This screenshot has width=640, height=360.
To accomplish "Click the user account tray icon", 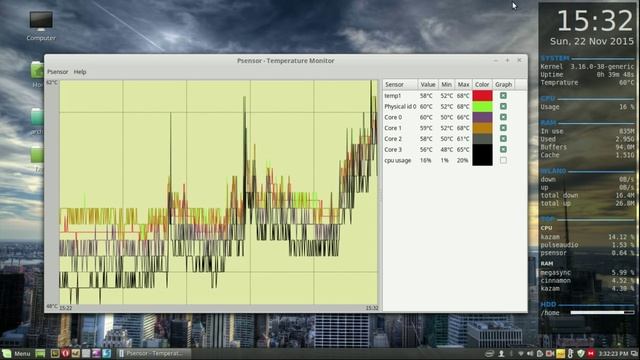I will click(x=501, y=353).
